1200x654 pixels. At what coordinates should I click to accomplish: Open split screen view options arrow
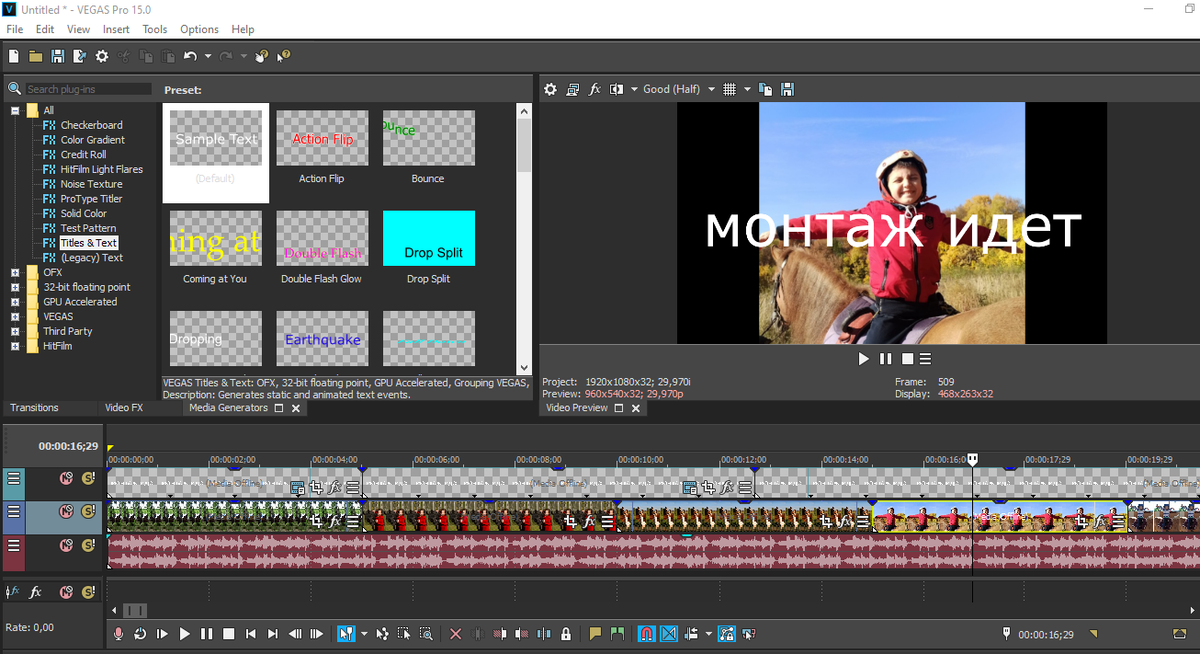click(x=634, y=89)
